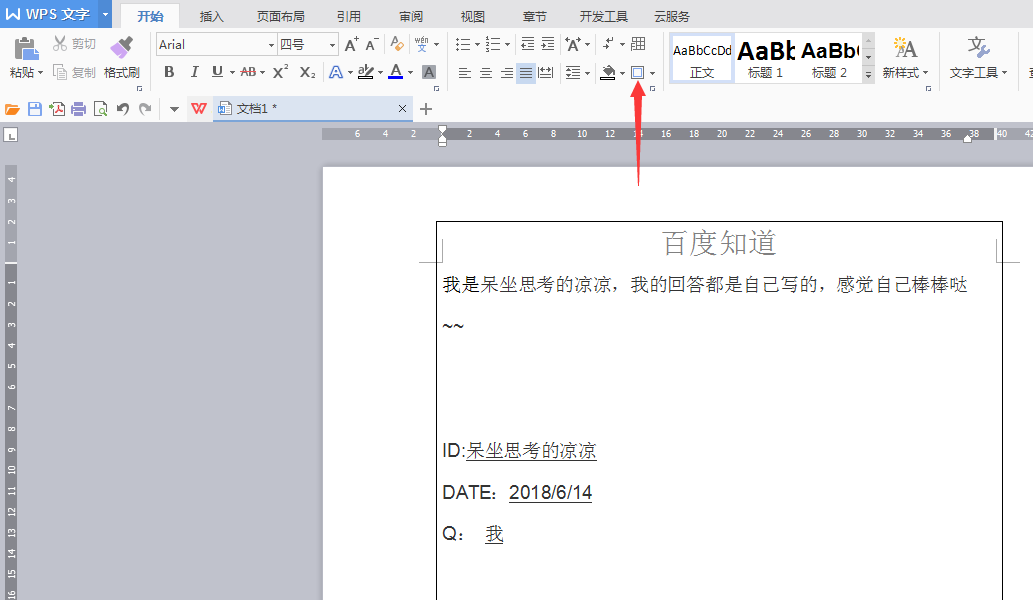Switch to the 引用 (References) tab

click(x=349, y=16)
